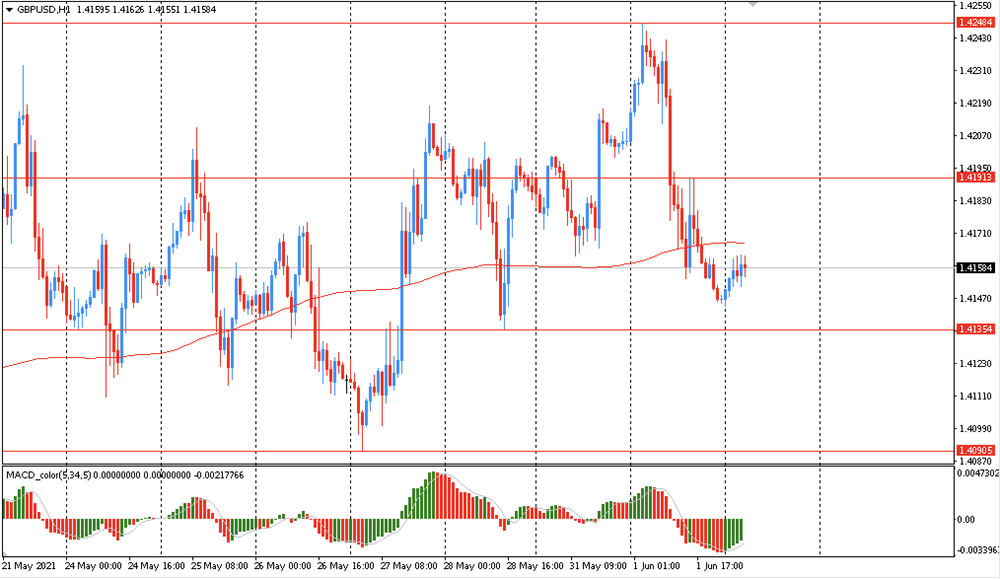The width and height of the screenshot is (1000, 579).
Task: Click time axis label 27 May 08:00
Action: pyautogui.click(x=409, y=566)
